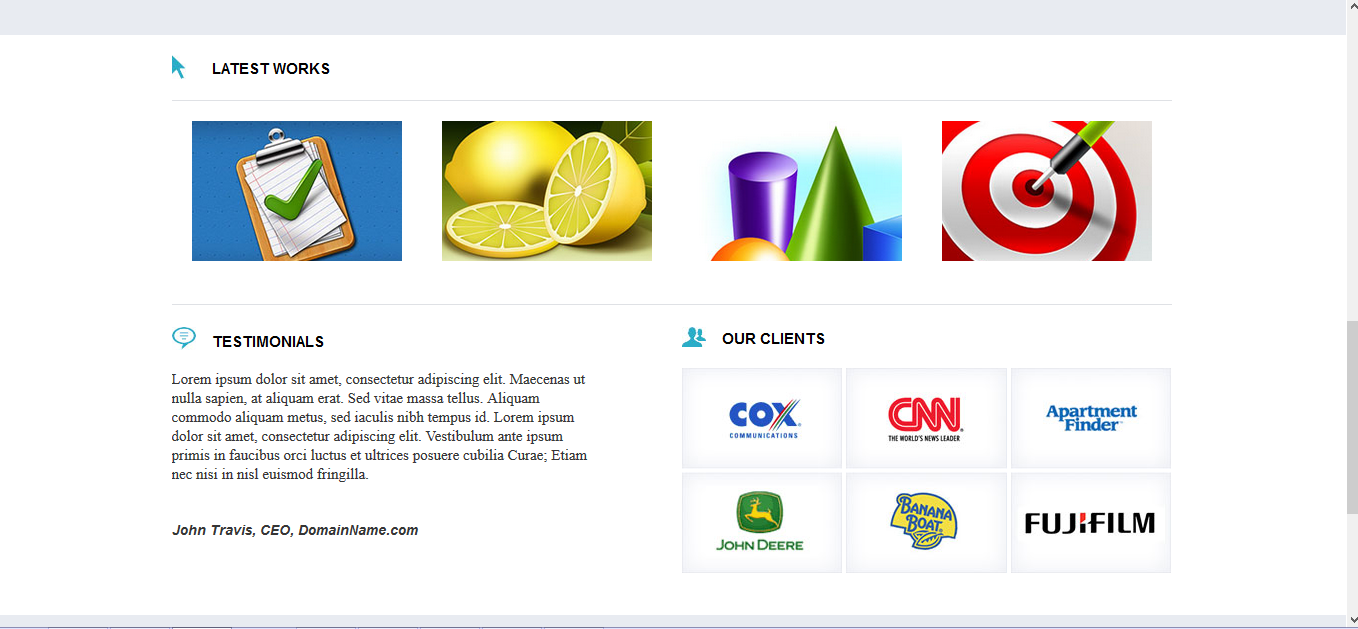Click the Fujifilm client logo
Screen dimensions: 1358x629
tap(1091, 523)
